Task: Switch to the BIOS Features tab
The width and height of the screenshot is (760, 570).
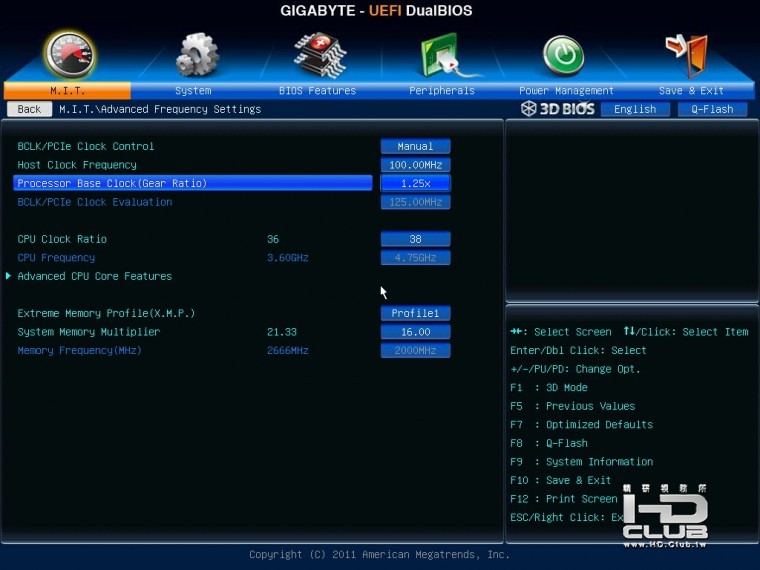Action: point(317,91)
